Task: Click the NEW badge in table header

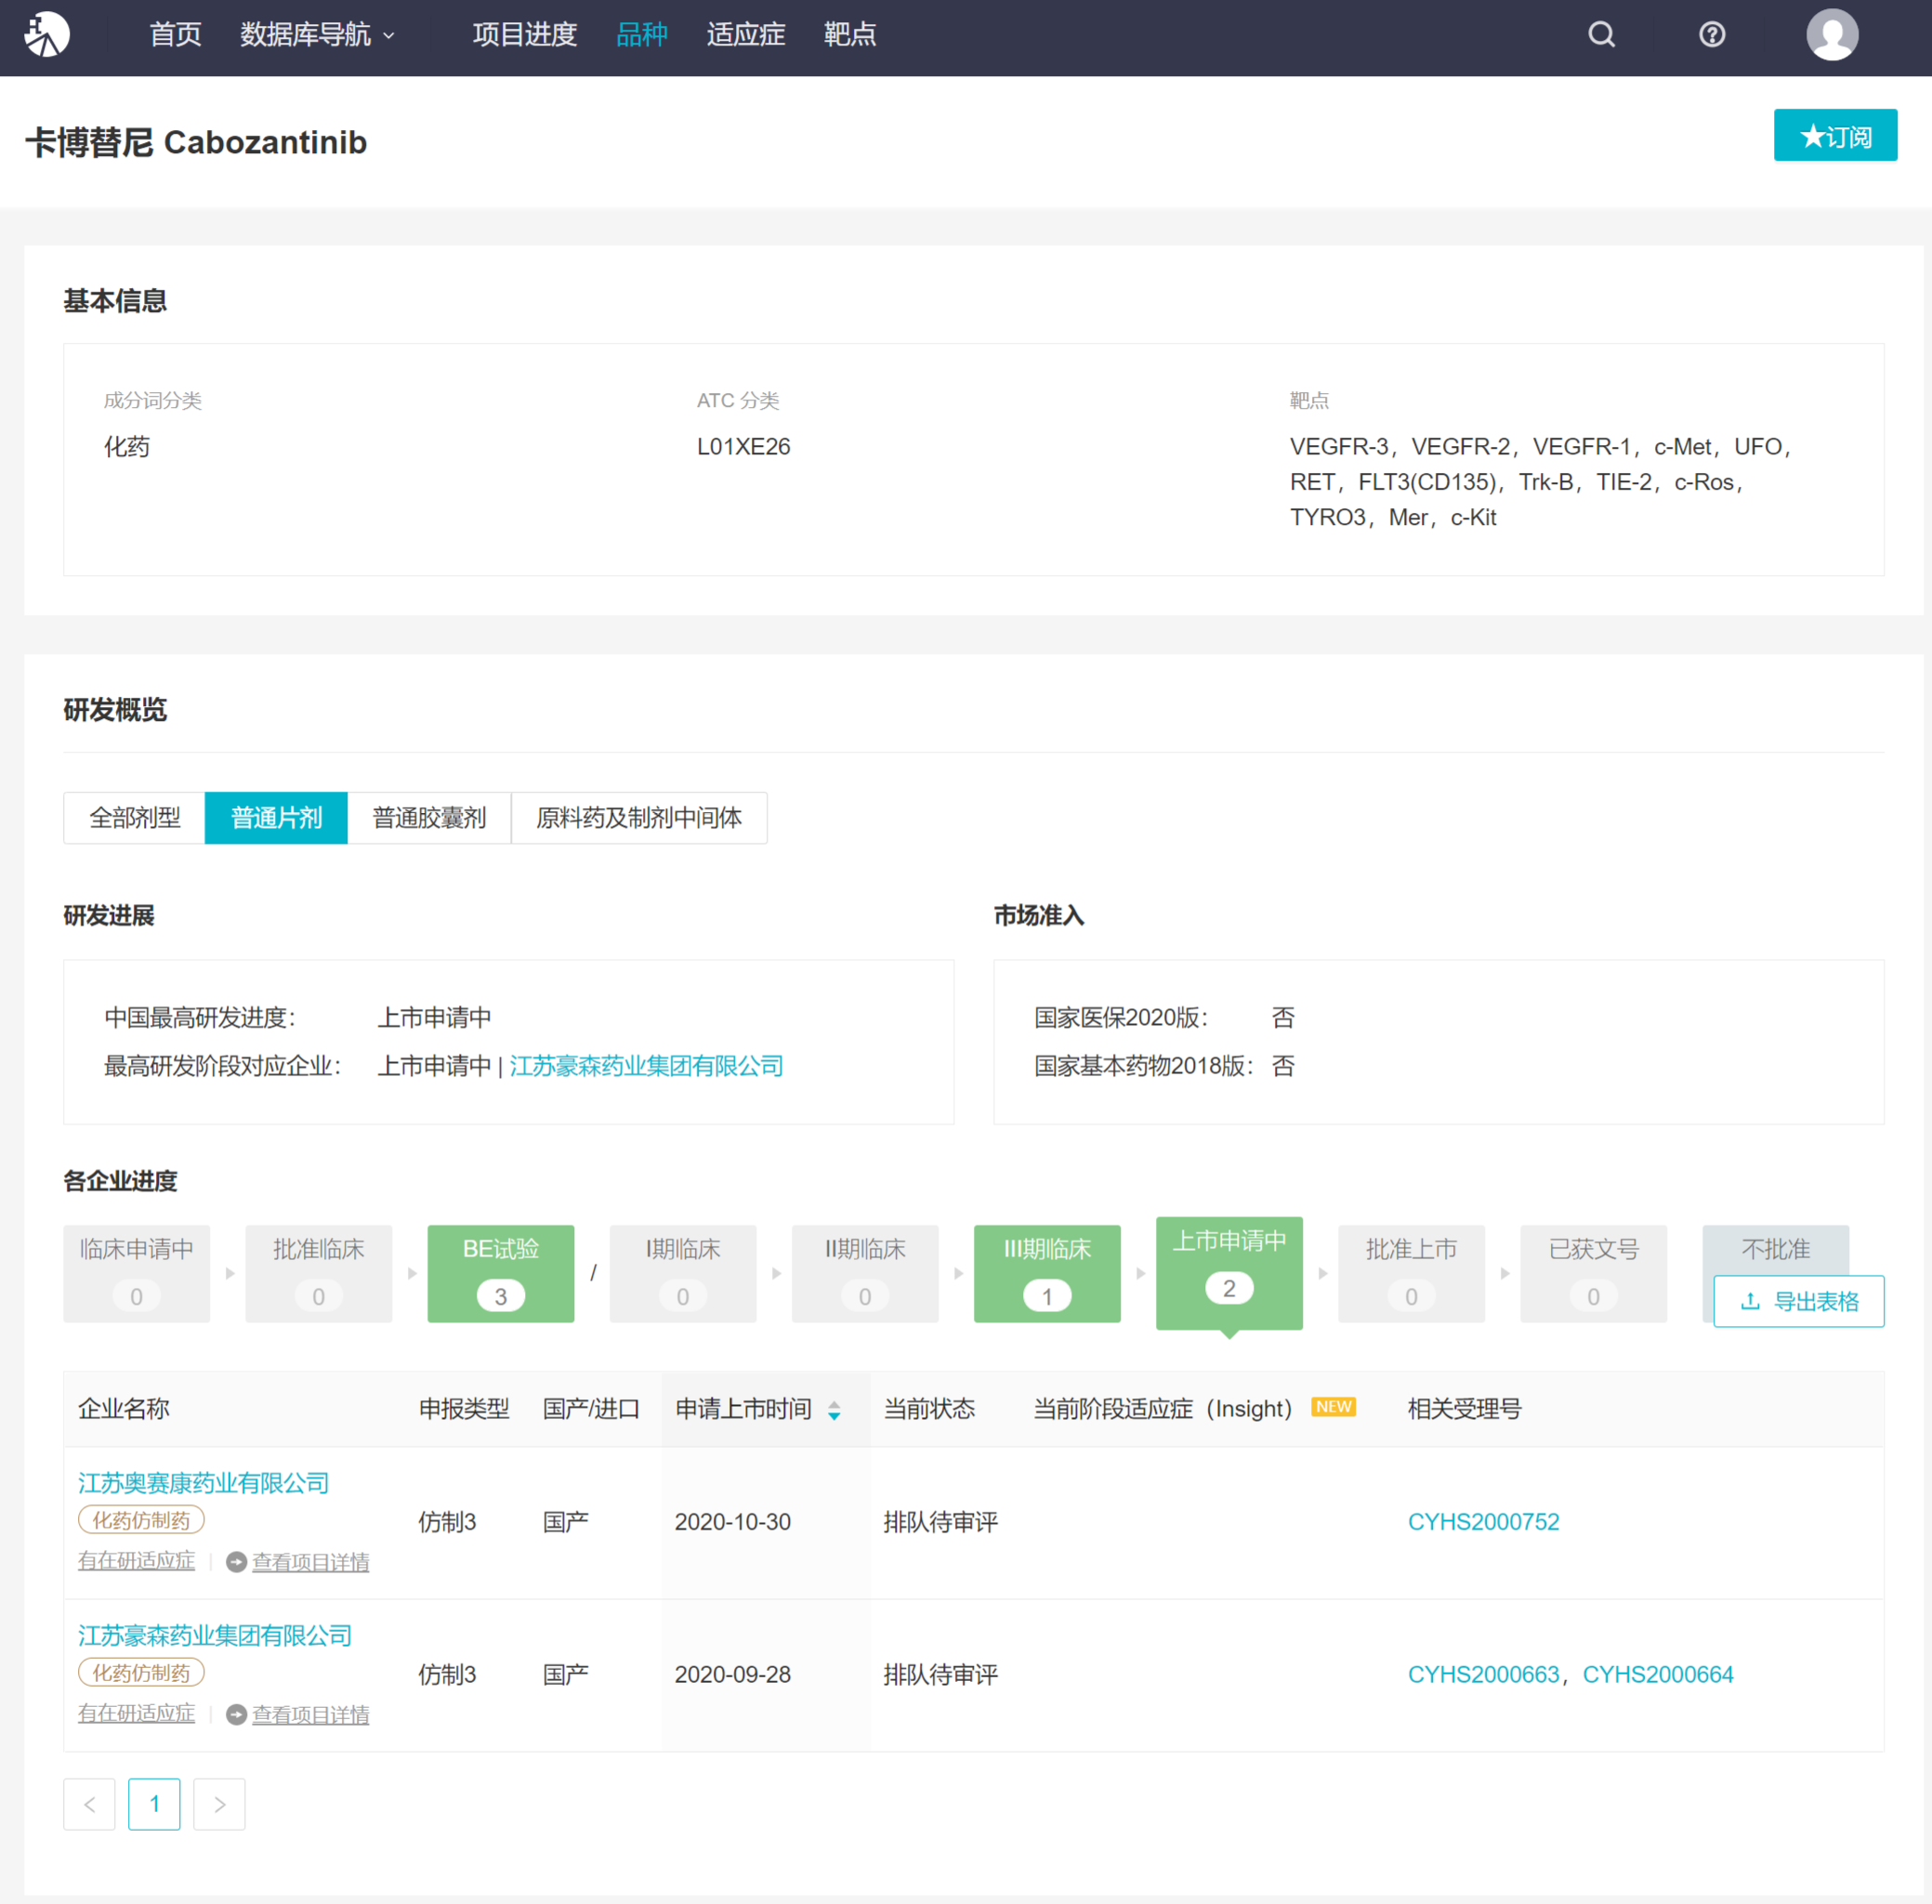Action: [x=1333, y=1407]
